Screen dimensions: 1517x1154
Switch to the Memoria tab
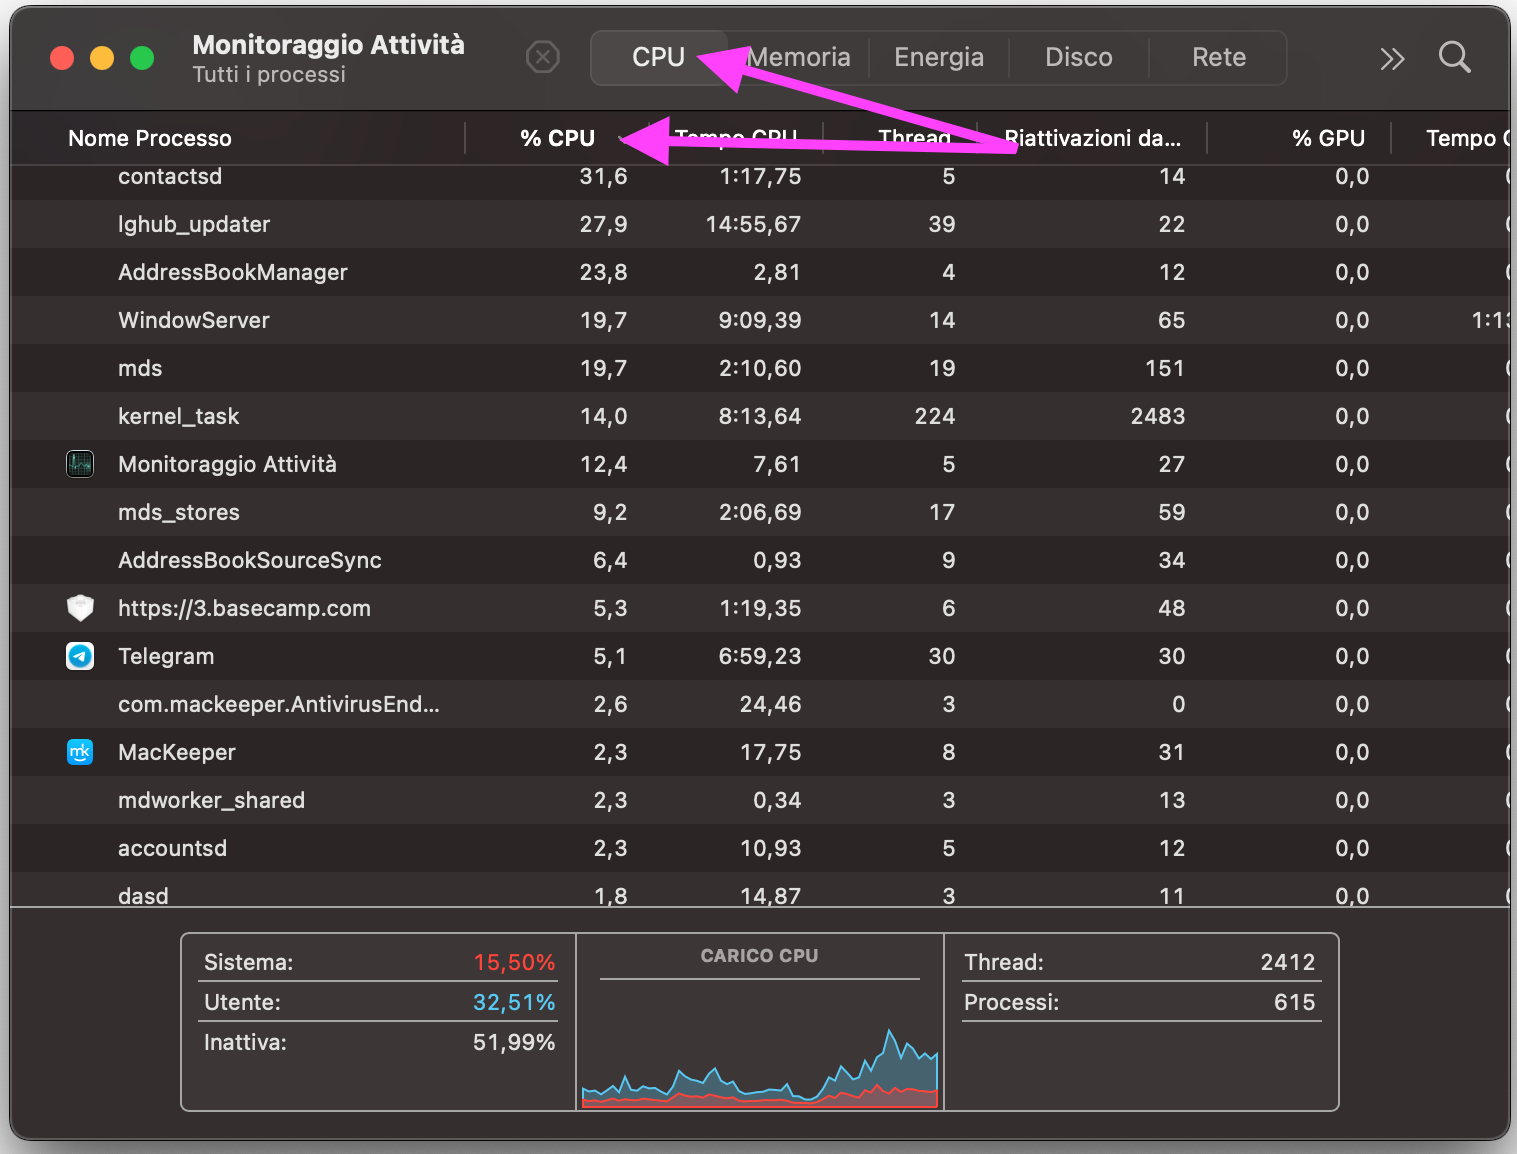(798, 57)
